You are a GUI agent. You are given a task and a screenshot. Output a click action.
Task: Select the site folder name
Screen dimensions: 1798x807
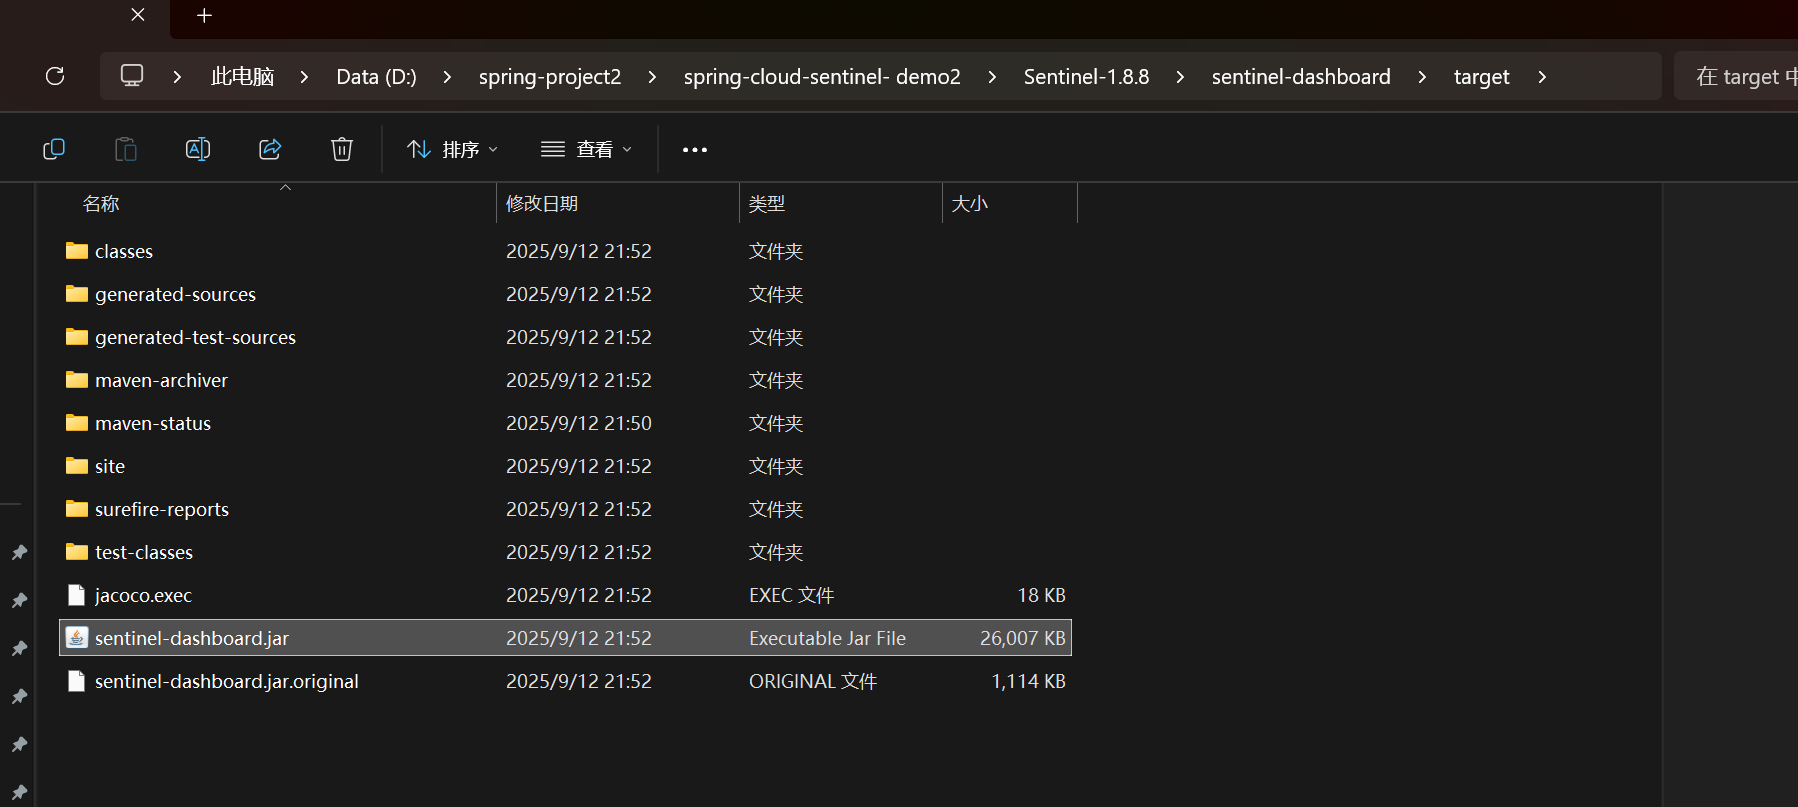tap(110, 466)
